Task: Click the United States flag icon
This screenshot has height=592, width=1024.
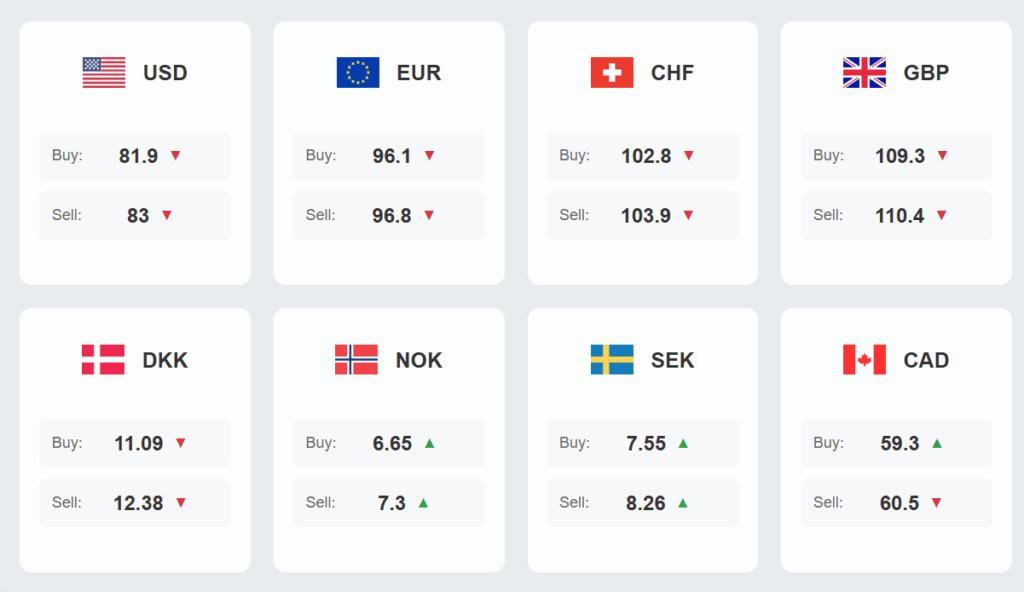Action: pos(104,73)
